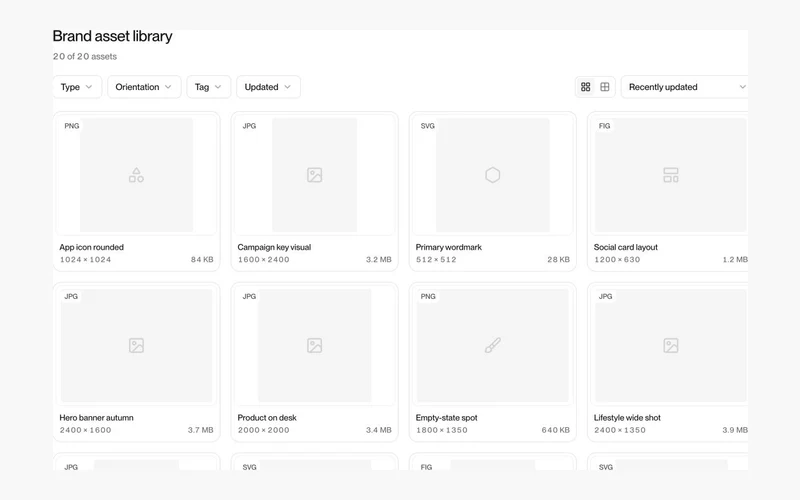Click JPG badge on Product on desk
The height and width of the screenshot is (500, 800).
pyautogui.click(x=249, y=296)
